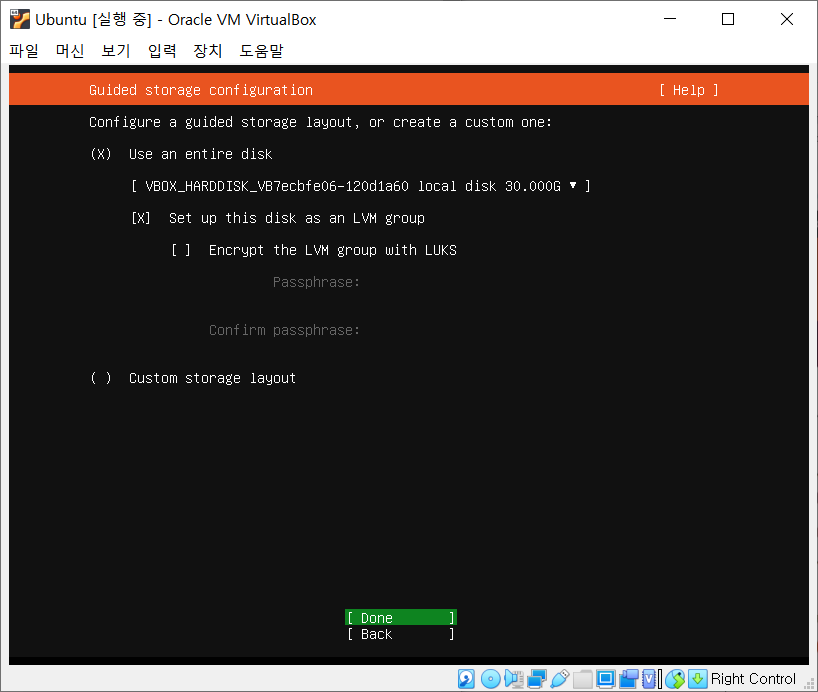Click the hard disk activity status icon
The width and height of the screenshot is (818, 692).
pyautogui.click(x=466, y=678)
